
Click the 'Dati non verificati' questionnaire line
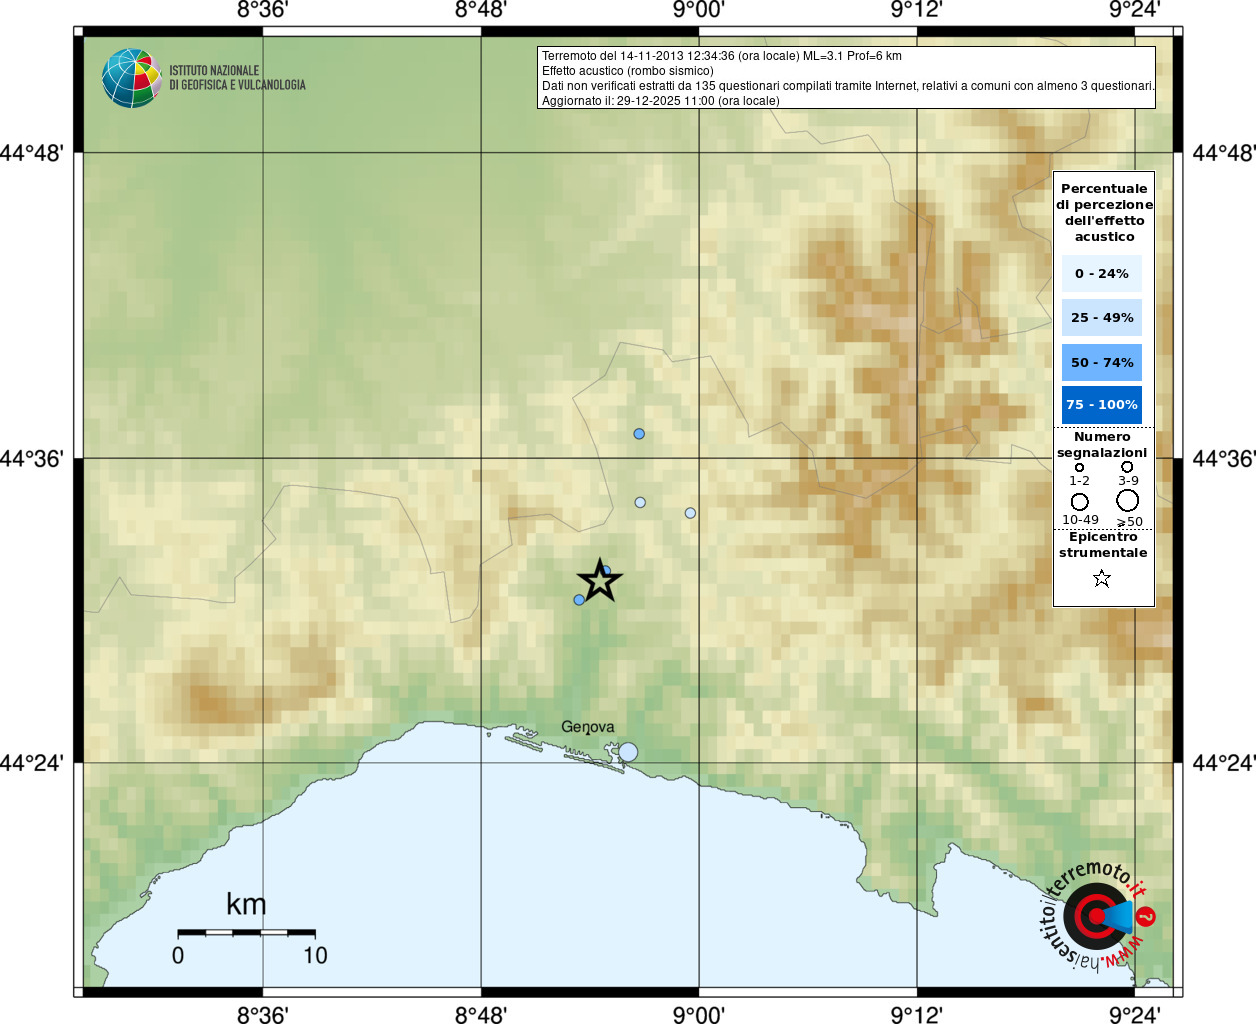848,86
